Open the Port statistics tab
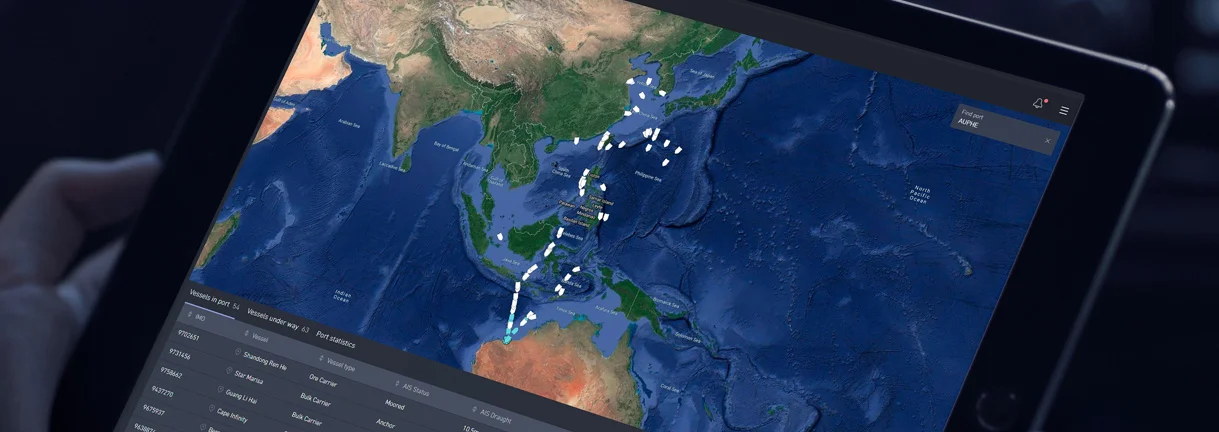This screenshot has height=432, width=1219. [x=335, y=339]
